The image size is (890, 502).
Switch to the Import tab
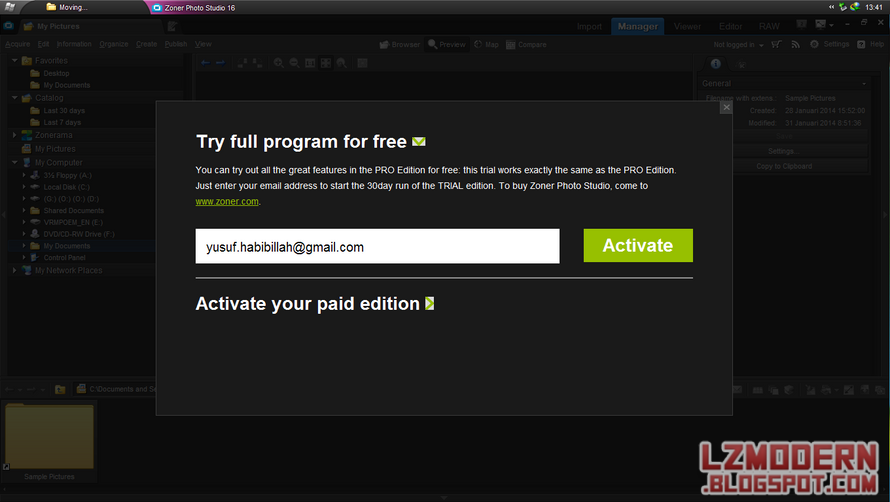pyautogui.click(x=589, y=26)
